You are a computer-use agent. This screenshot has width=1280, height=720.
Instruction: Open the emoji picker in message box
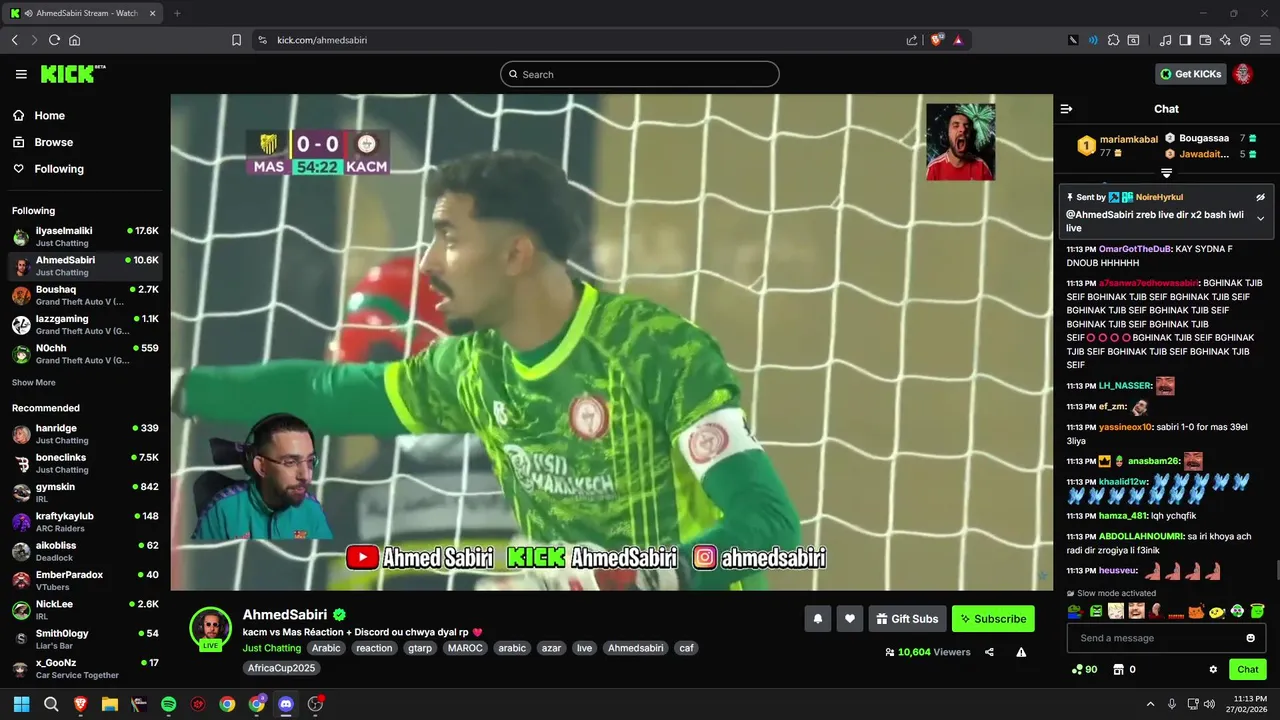[1250, 638]
